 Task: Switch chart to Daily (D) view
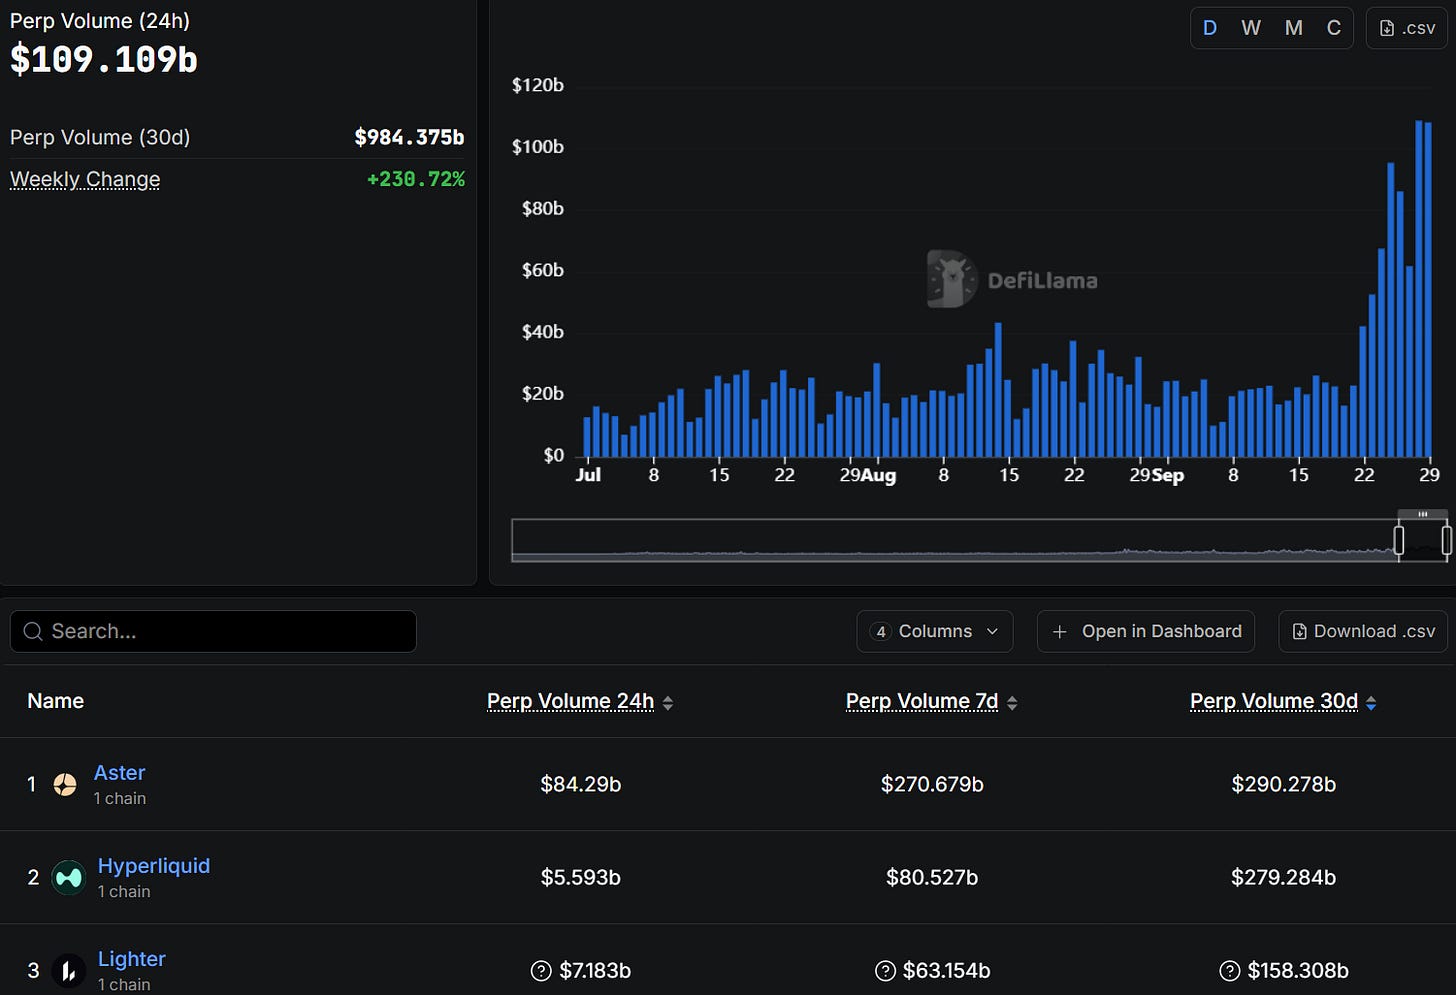[x=1210, y=28]
